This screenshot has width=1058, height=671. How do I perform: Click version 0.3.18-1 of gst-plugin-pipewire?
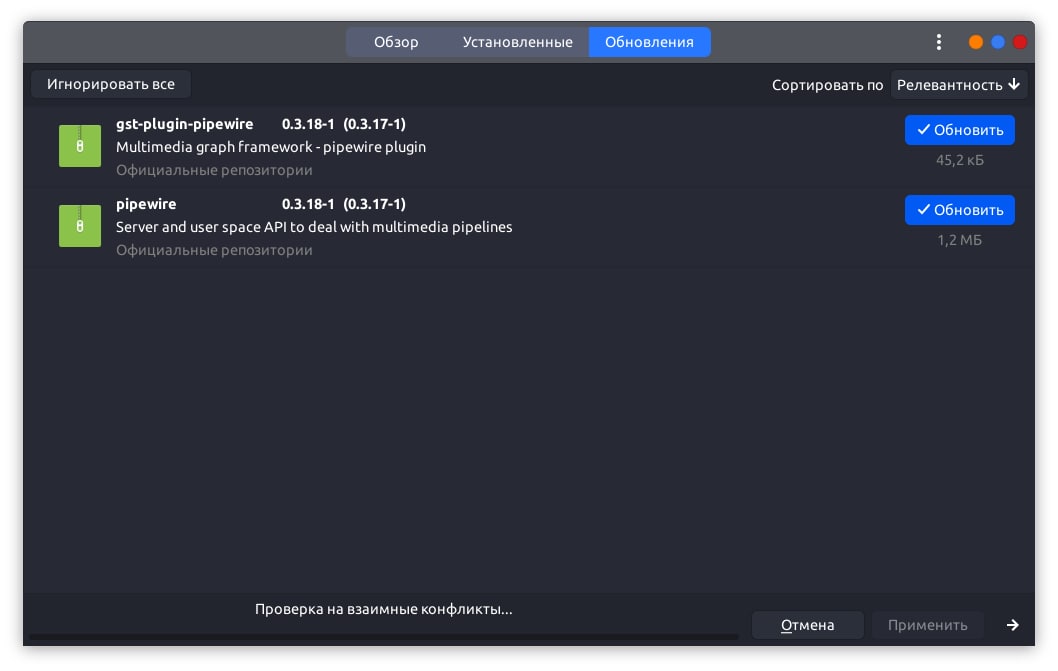[308, 124]
